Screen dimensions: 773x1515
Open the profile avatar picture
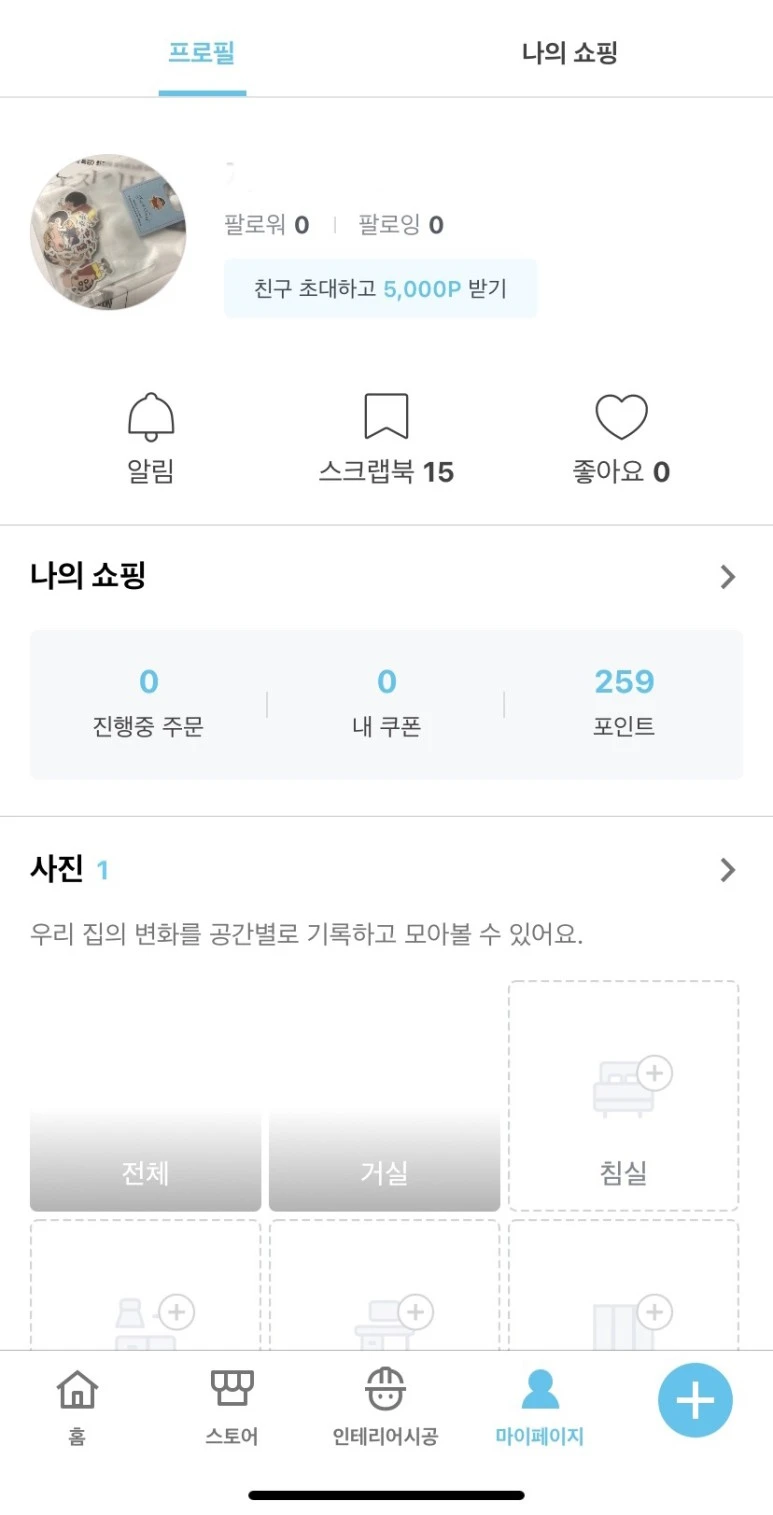click(x=108, y=232)
